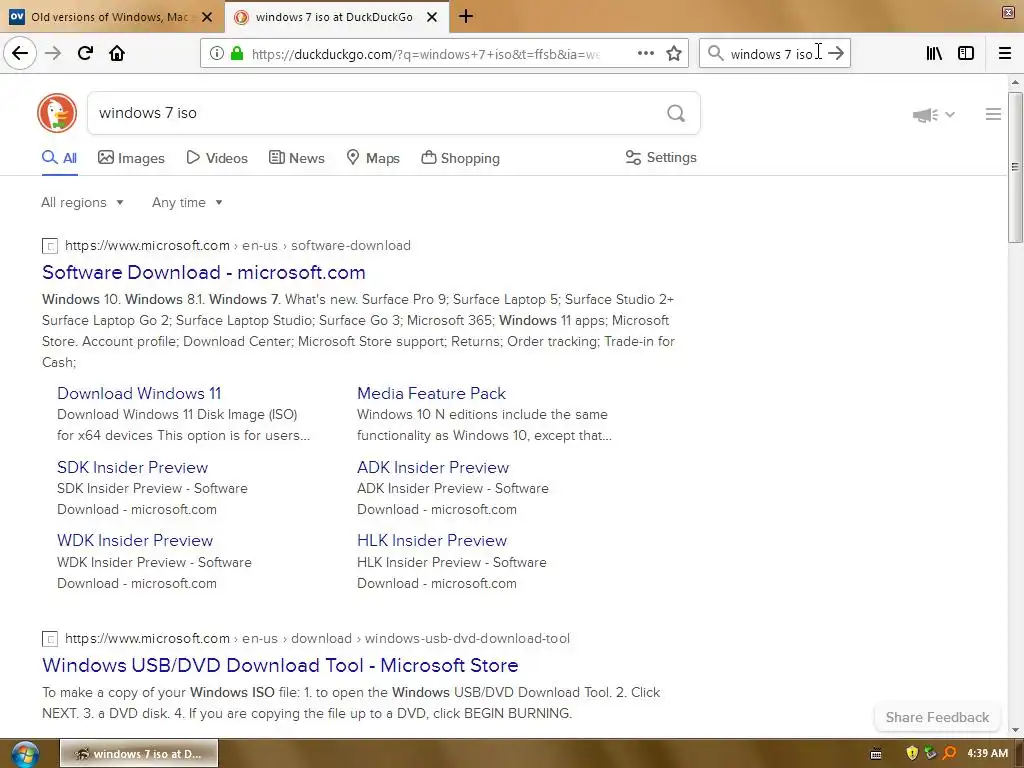Expand the All regions filter

tap(82, 202)
